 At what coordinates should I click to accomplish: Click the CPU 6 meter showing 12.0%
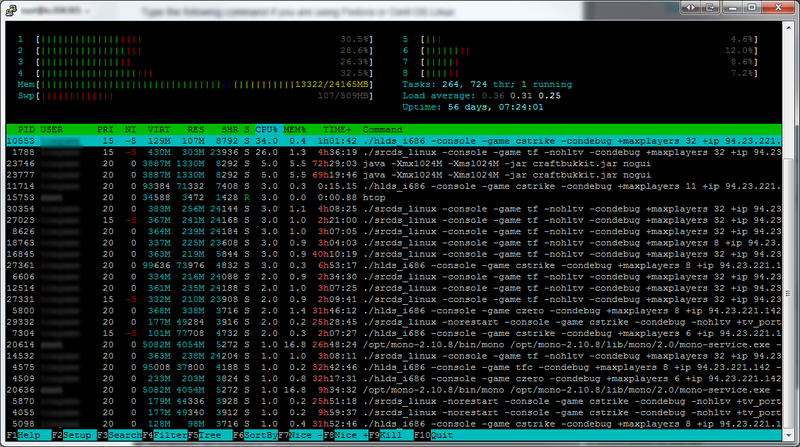point(580,51)
